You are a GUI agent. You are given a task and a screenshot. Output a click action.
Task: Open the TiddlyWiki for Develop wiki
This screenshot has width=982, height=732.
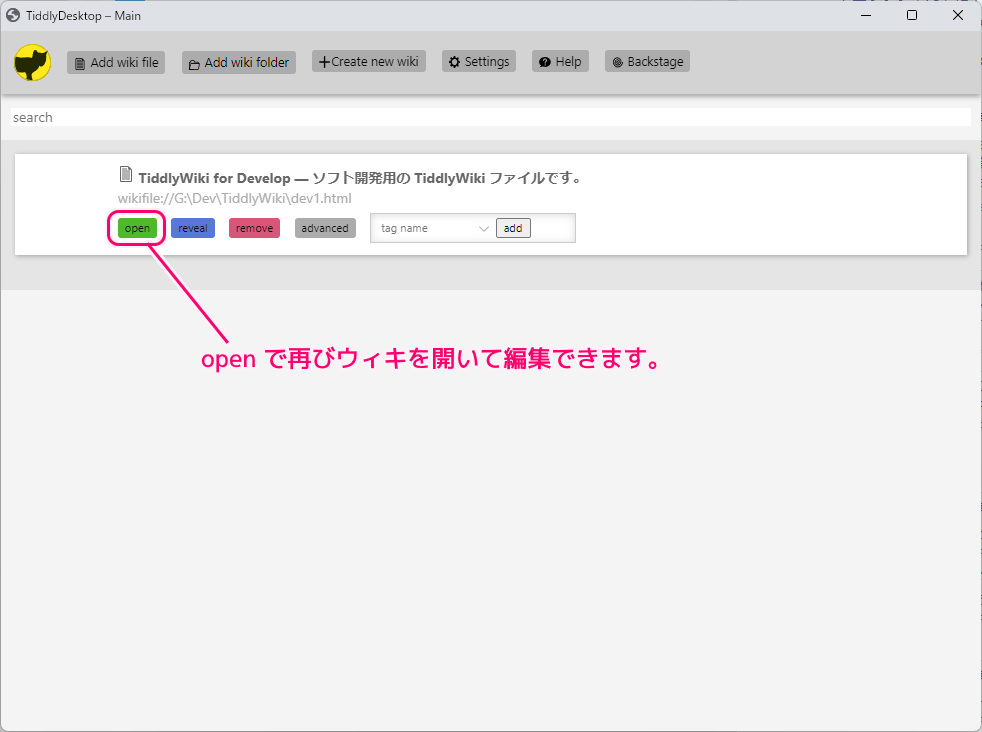pos(136,228)
